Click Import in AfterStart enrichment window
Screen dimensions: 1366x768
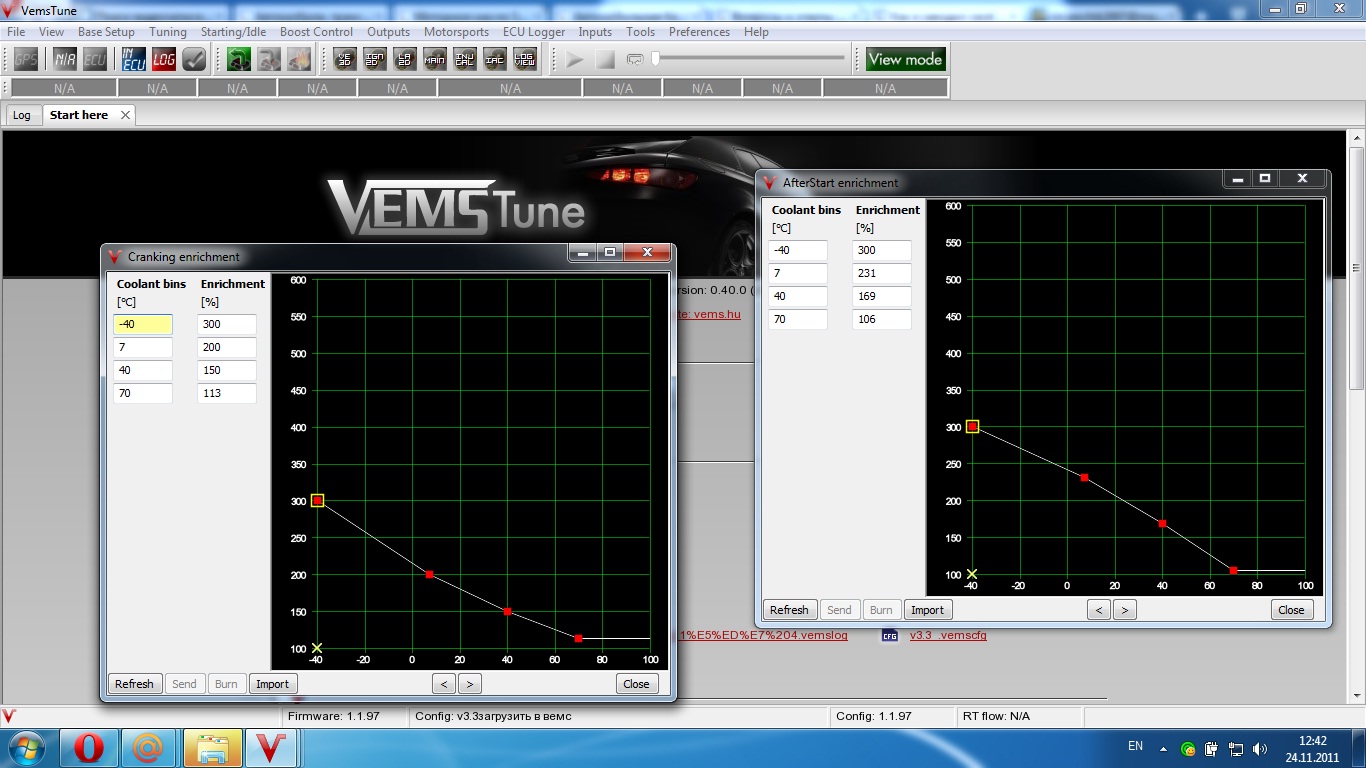coord(927,610)
